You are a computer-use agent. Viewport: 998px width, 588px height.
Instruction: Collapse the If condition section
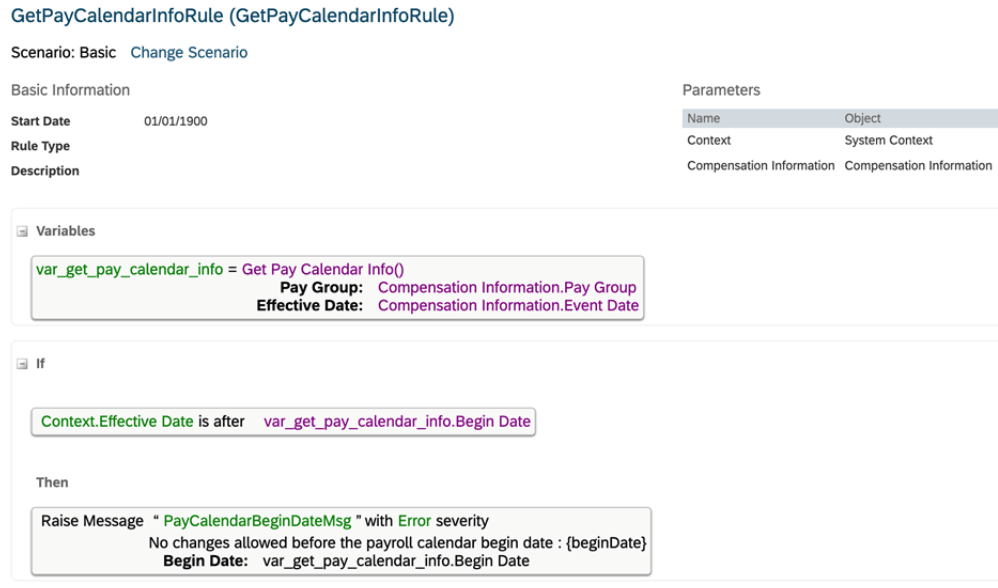click(x=22, y=364)
